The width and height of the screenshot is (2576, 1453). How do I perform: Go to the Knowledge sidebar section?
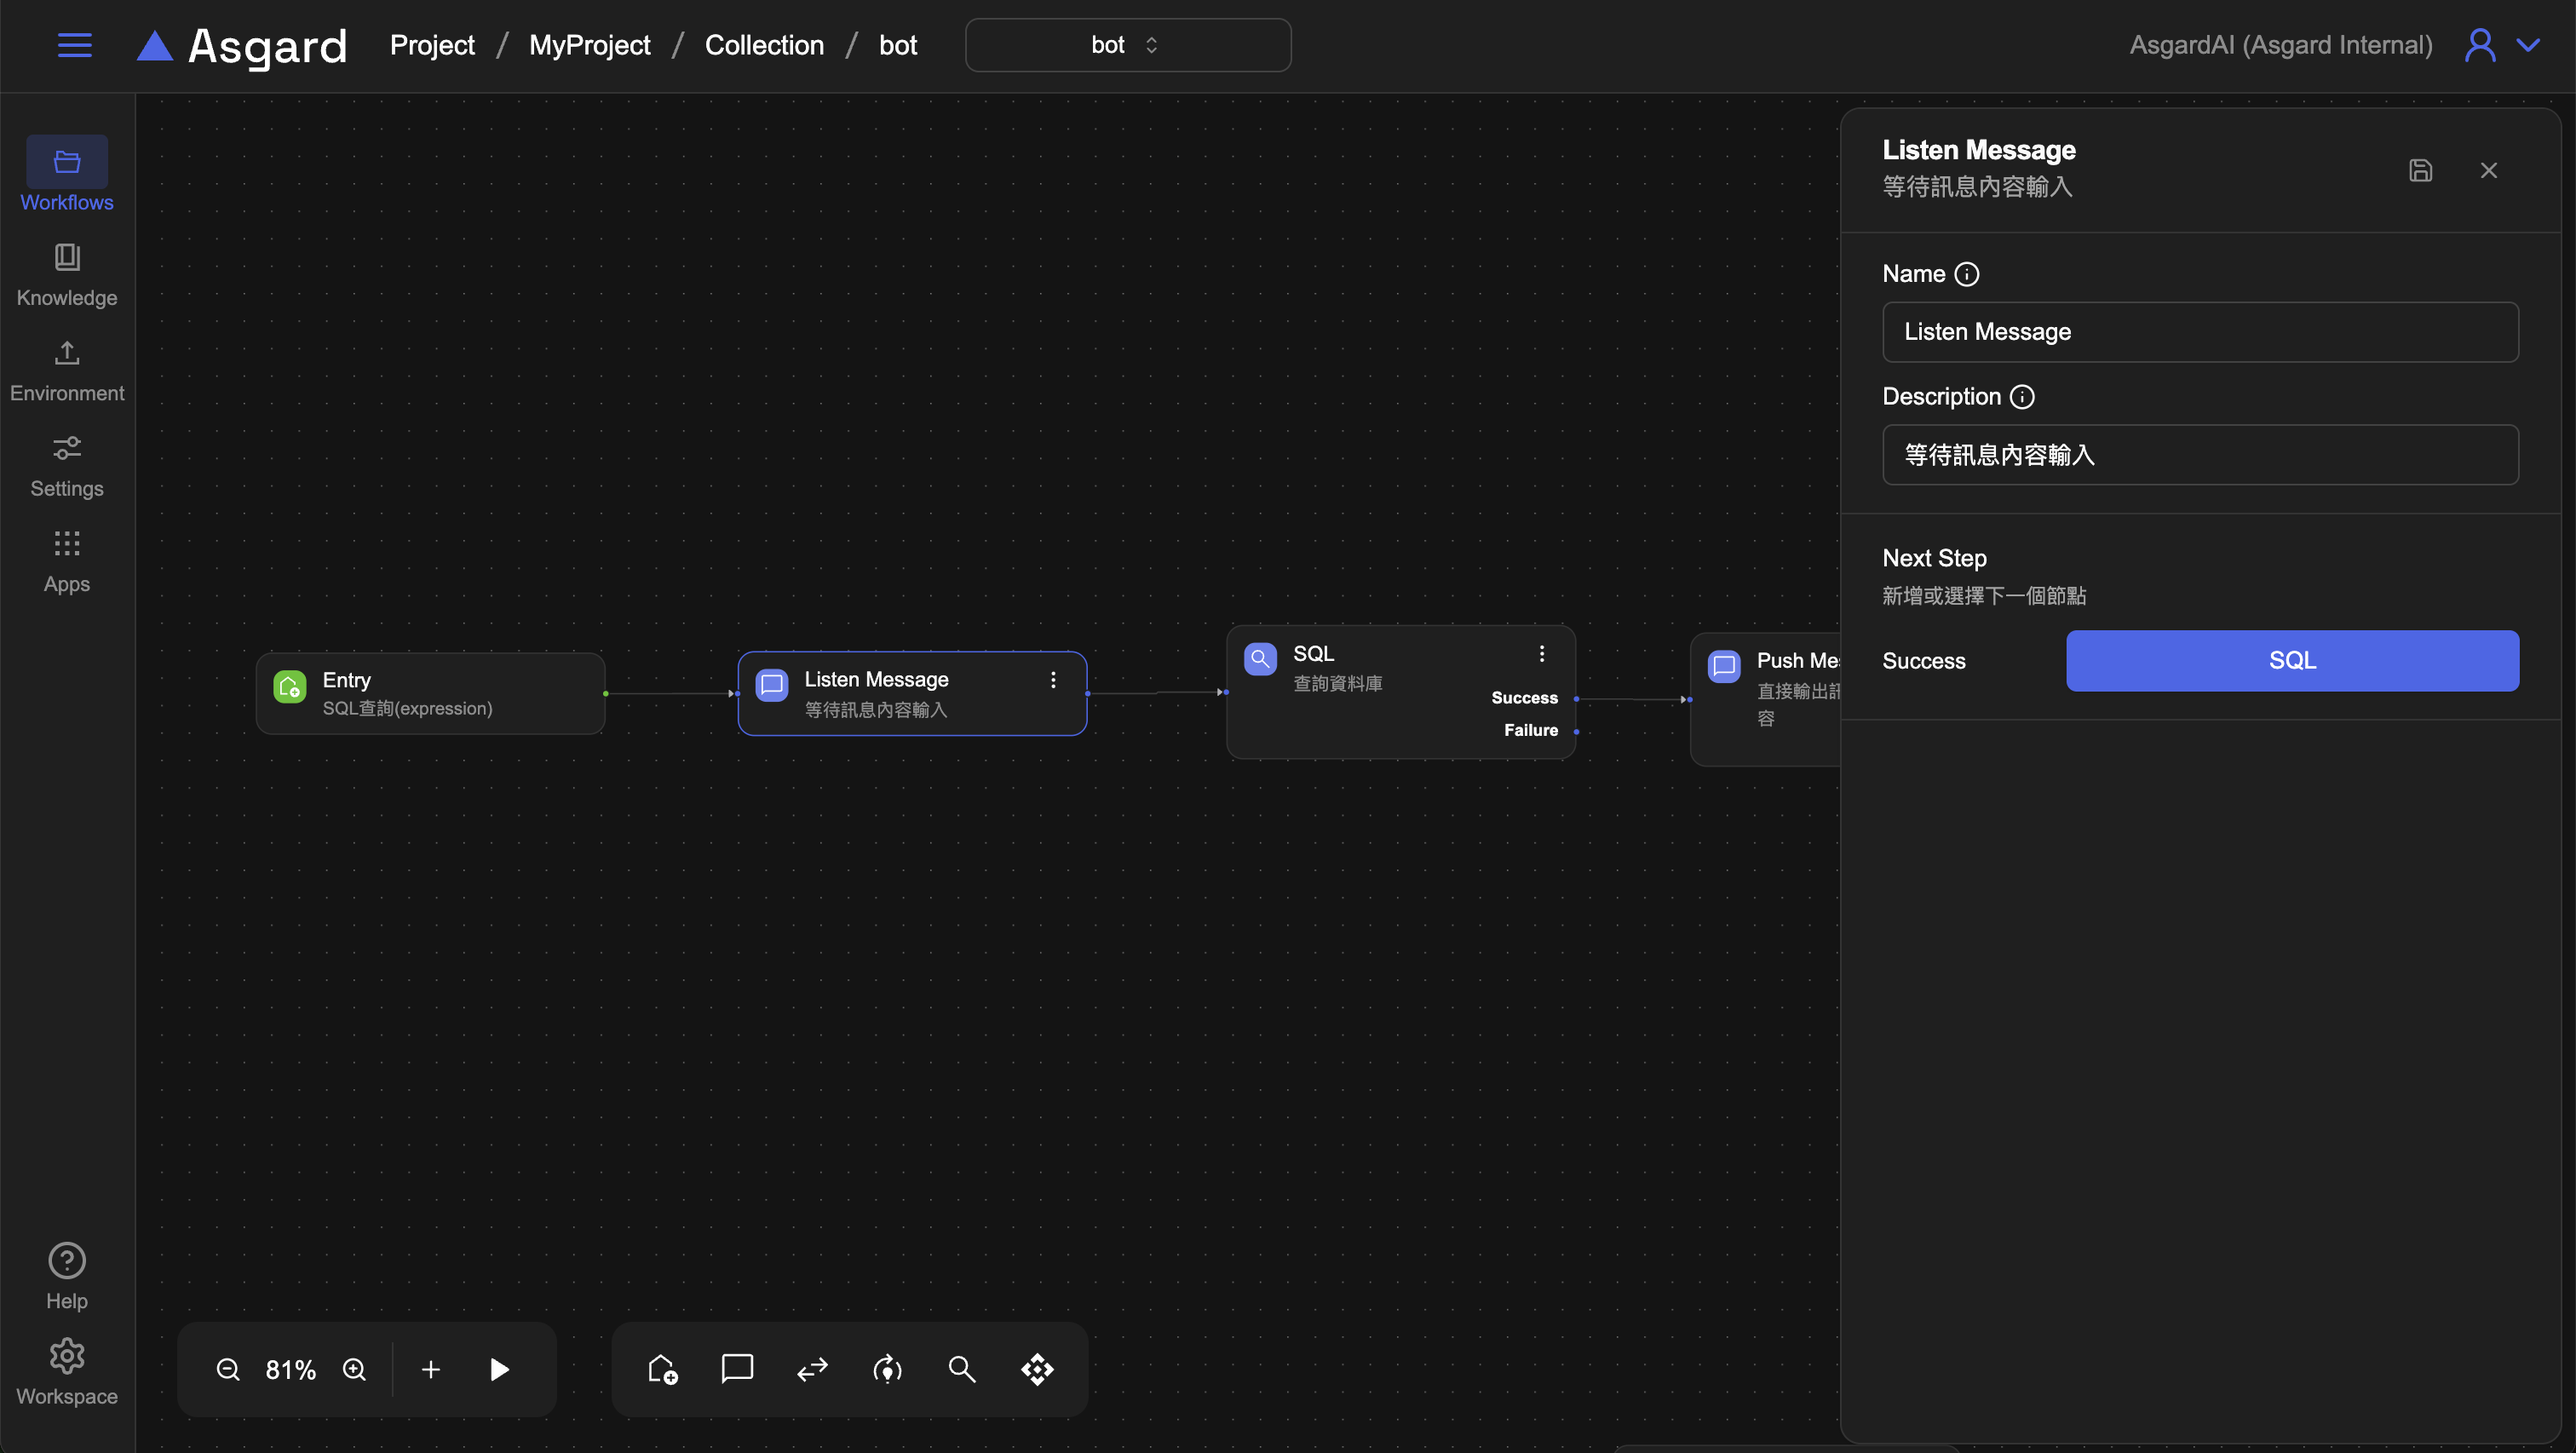click(x=67, y=275)
